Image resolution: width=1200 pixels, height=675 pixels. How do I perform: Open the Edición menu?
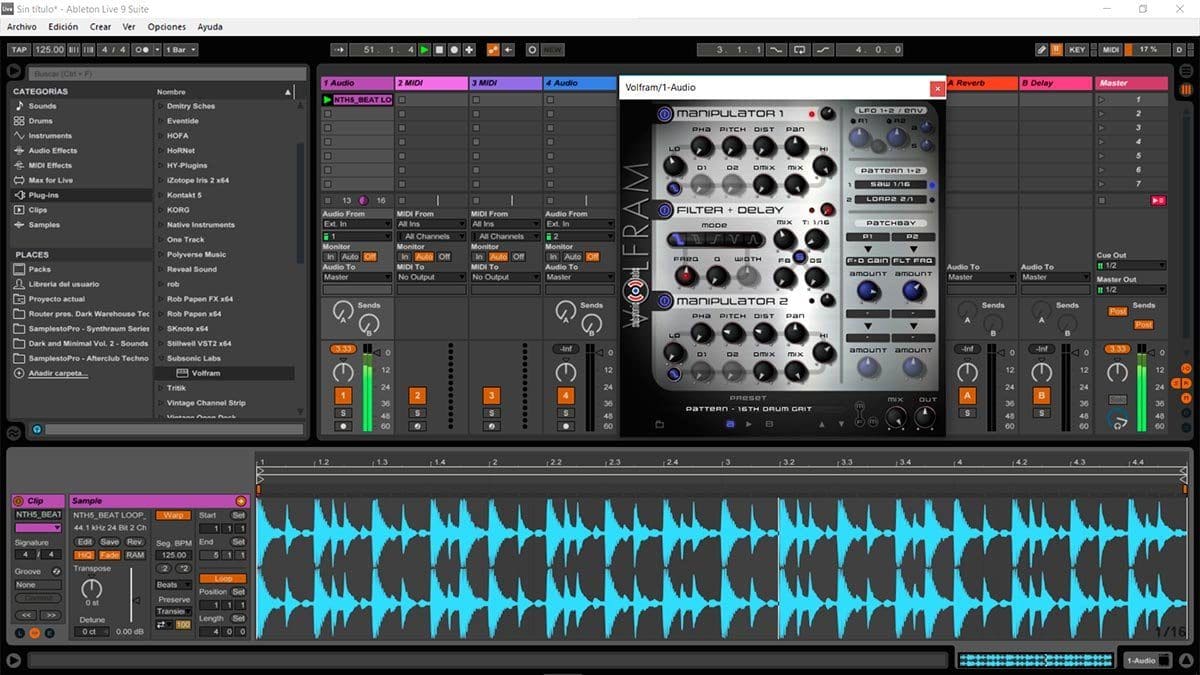pyautogui.click(x=63, y=27)
